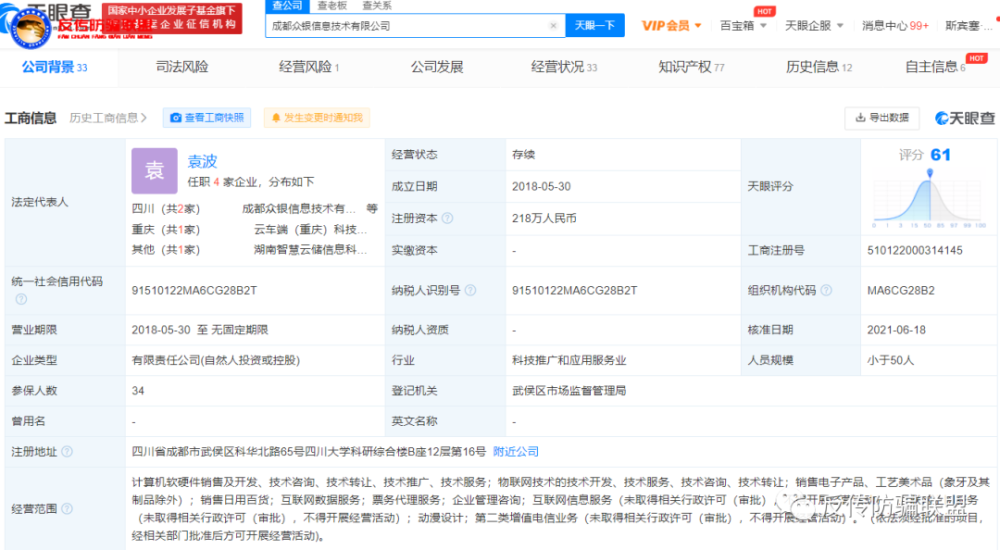Click the company name search input field
Viewport: 1000px width, 550px height.
(x=407, y=26)
